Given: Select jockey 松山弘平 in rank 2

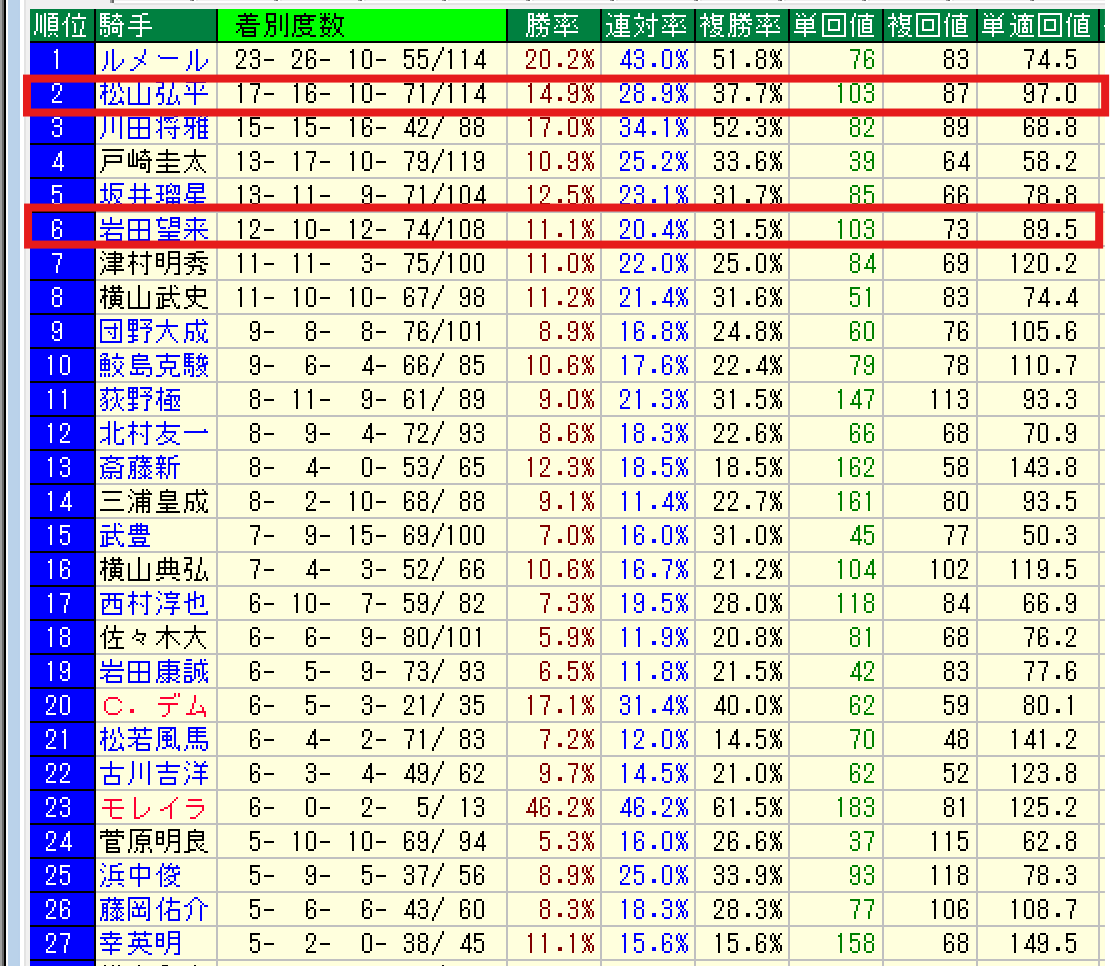Looking at the screenshot, I should pos(154,94).
